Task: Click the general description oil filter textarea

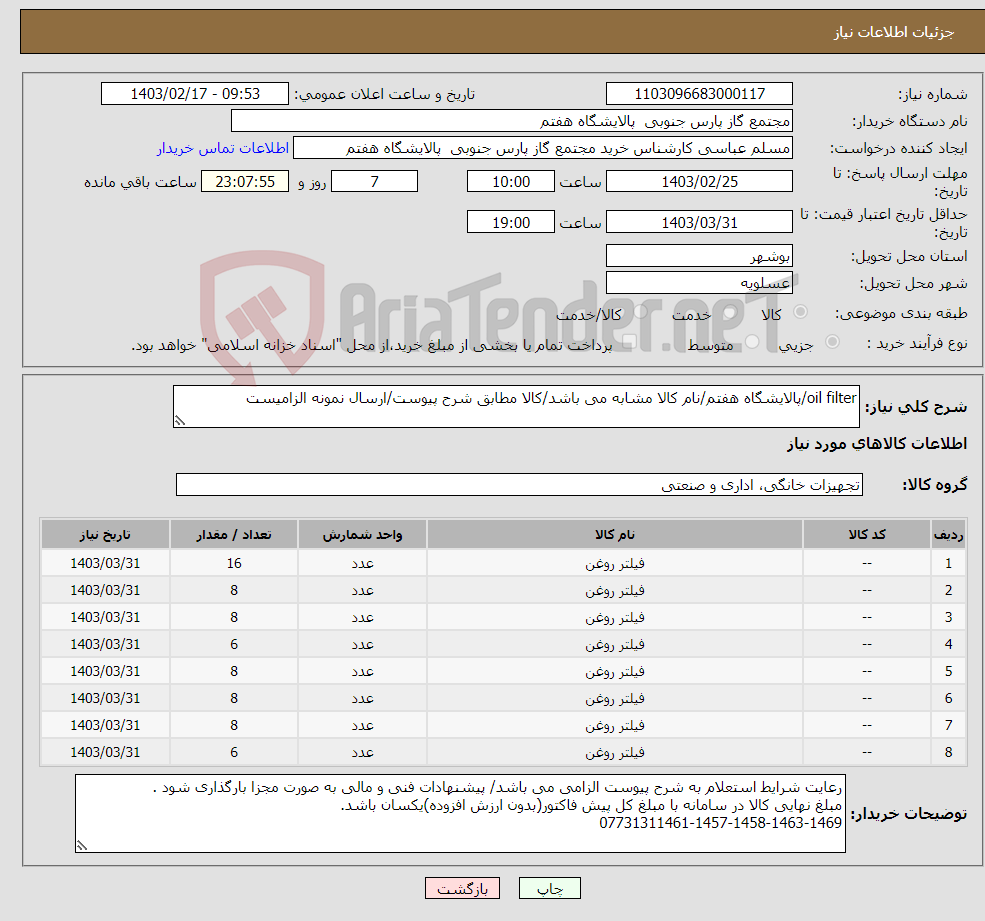Action: pos(516,406)
